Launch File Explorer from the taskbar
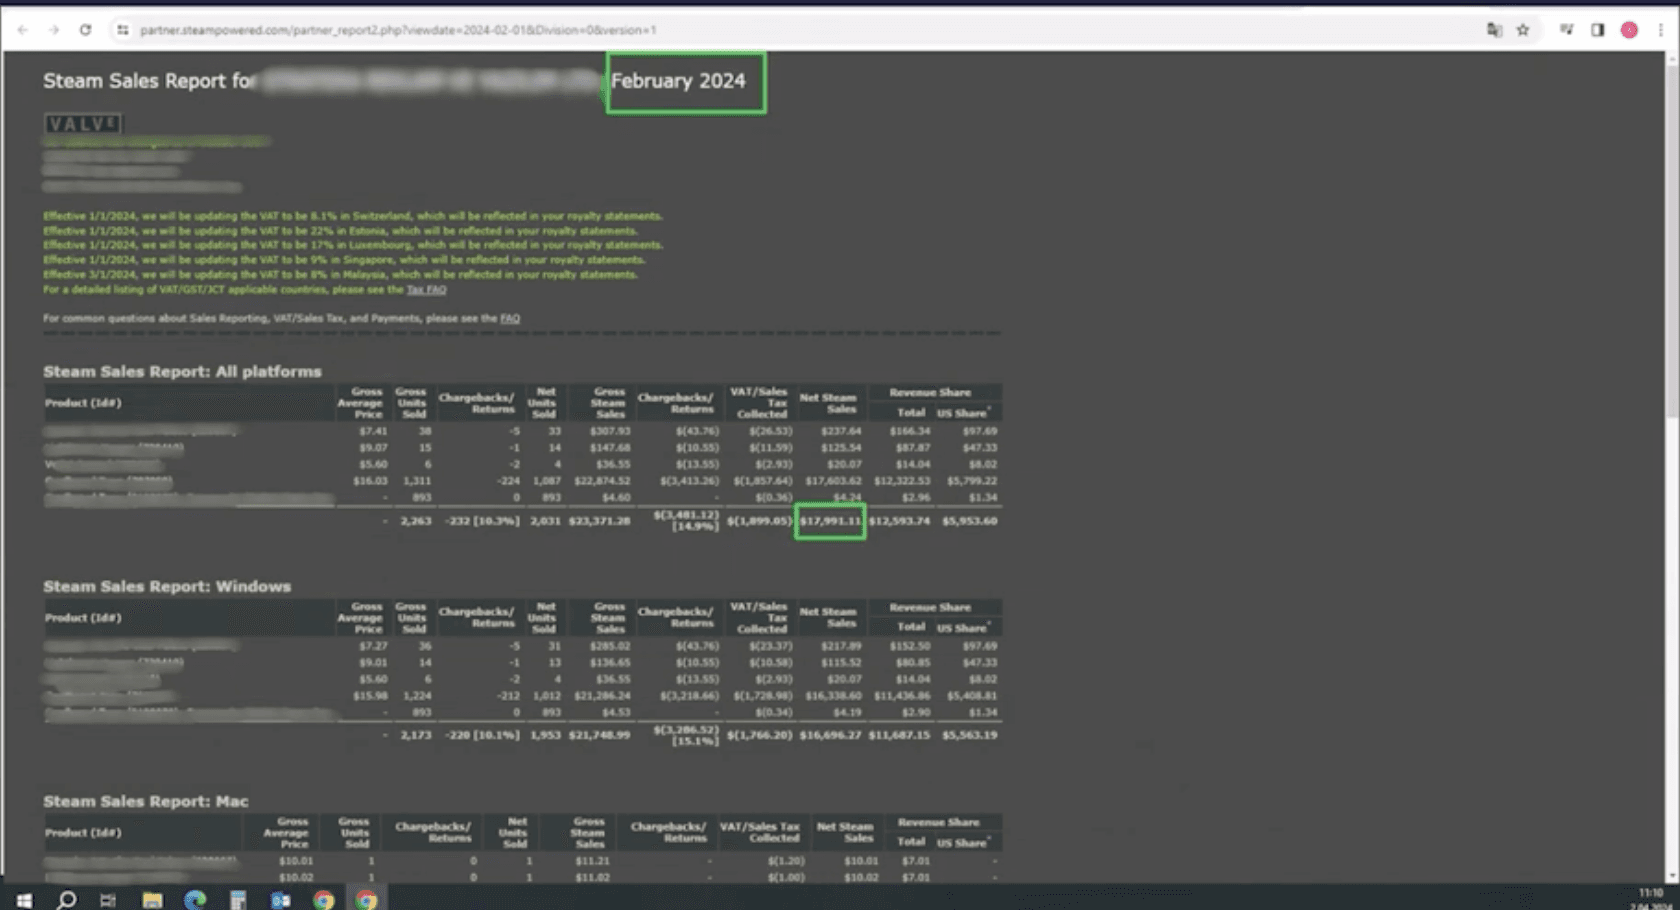The height and width of the screenshot is (910, 1680). [152, 900]
